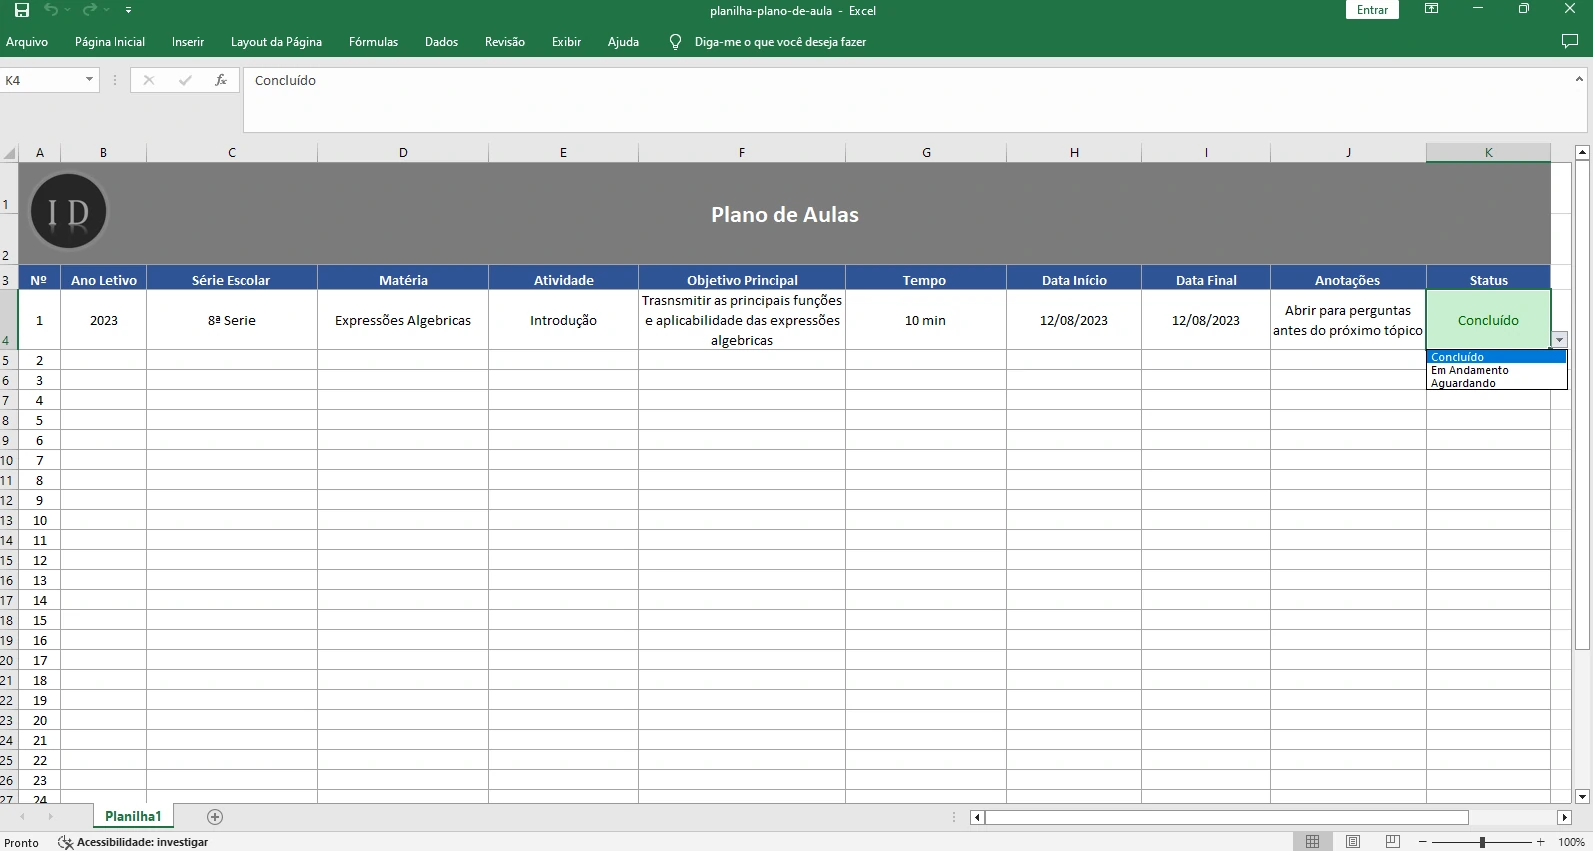Open the Insert Function dialog
This screenshot has height=851, width=1593.
pyautogui.click(x=221, y=80)
